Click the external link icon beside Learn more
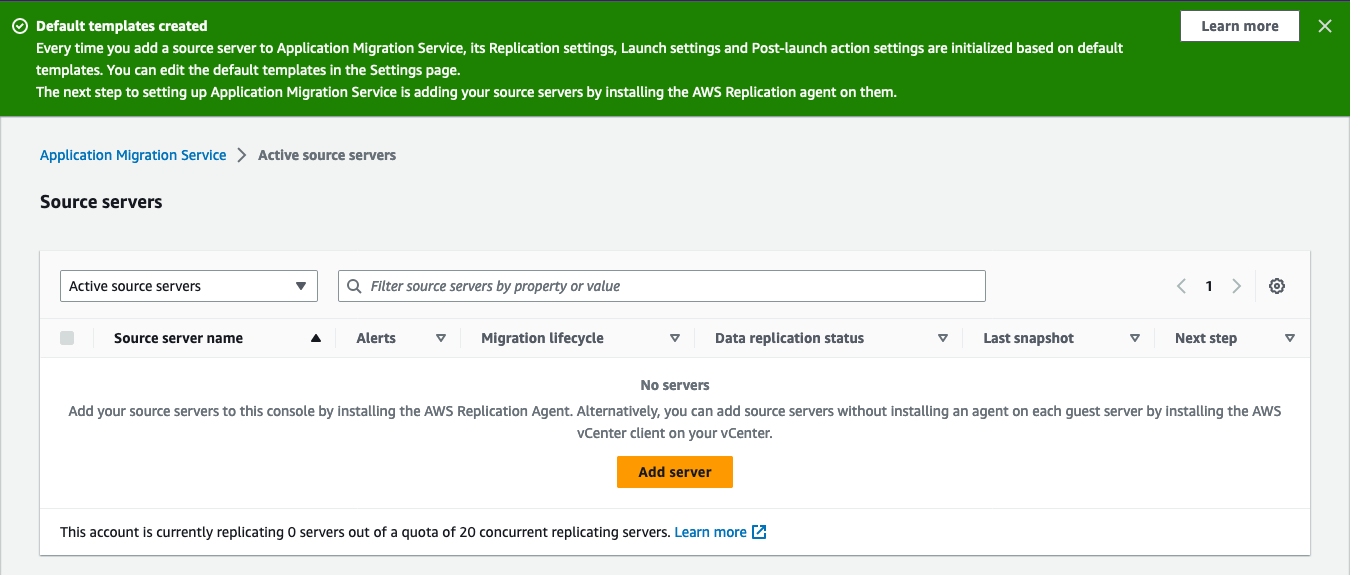1350x575 pixels. 759,532
